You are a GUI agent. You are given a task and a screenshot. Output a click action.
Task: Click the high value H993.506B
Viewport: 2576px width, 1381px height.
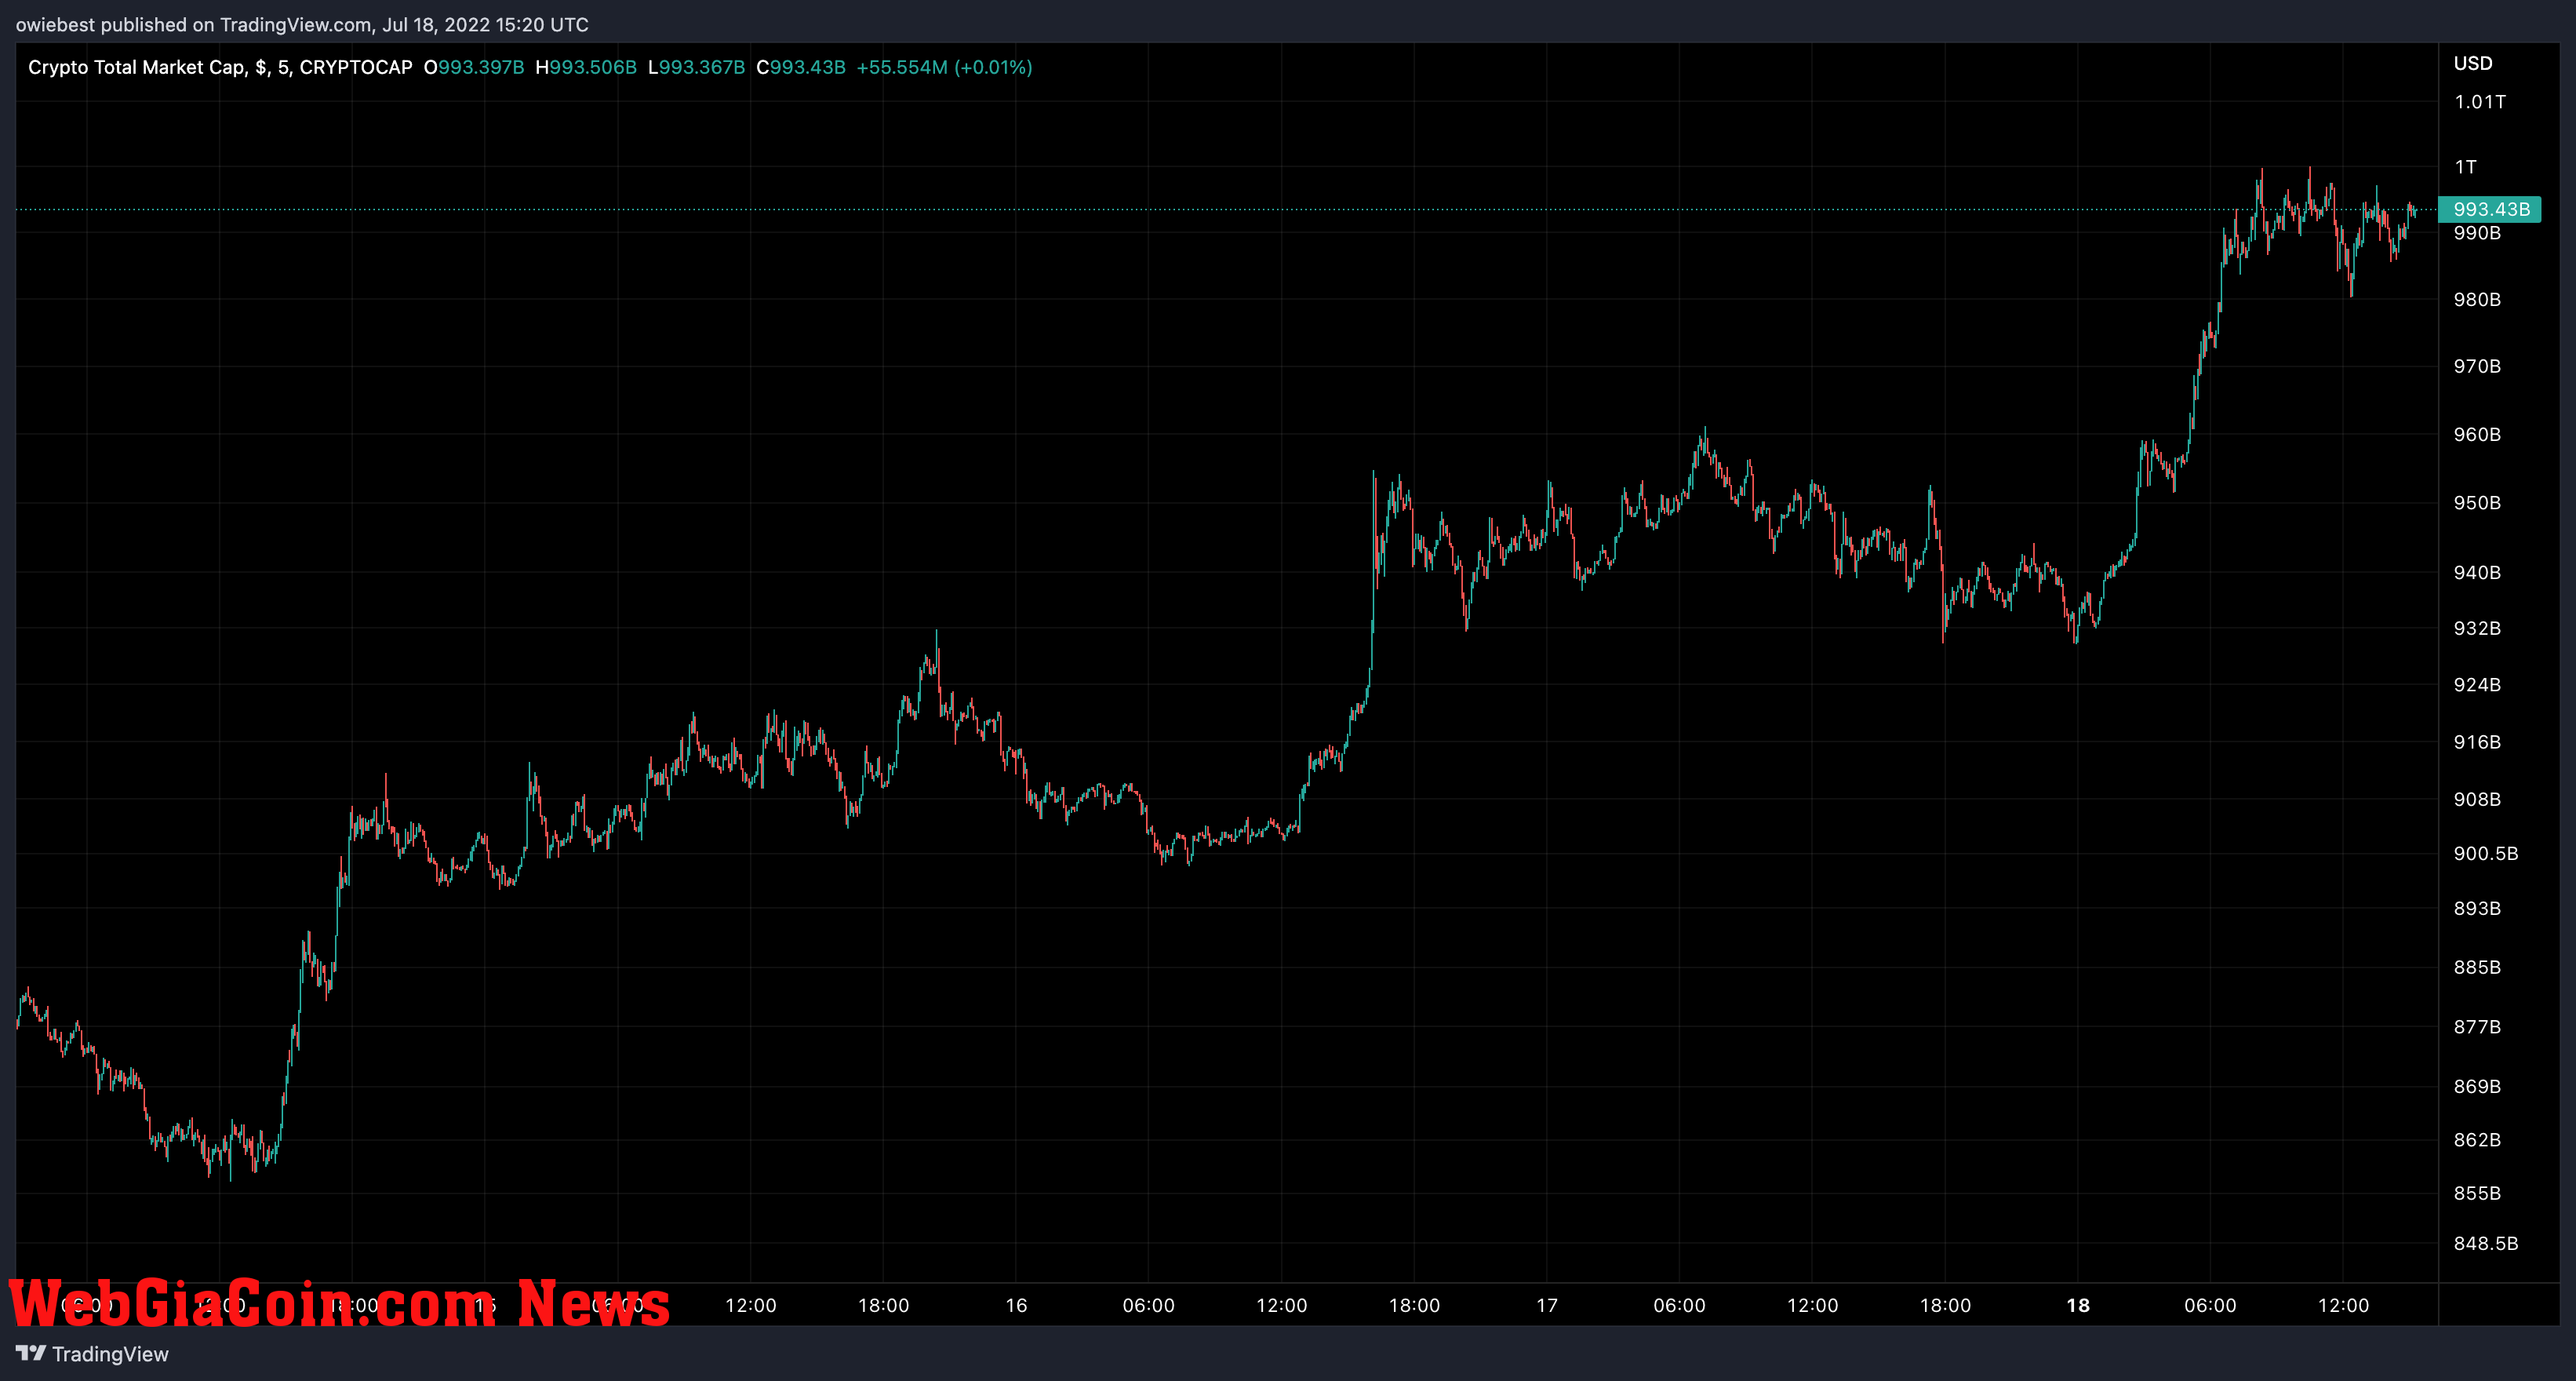(x=586, y=67)
